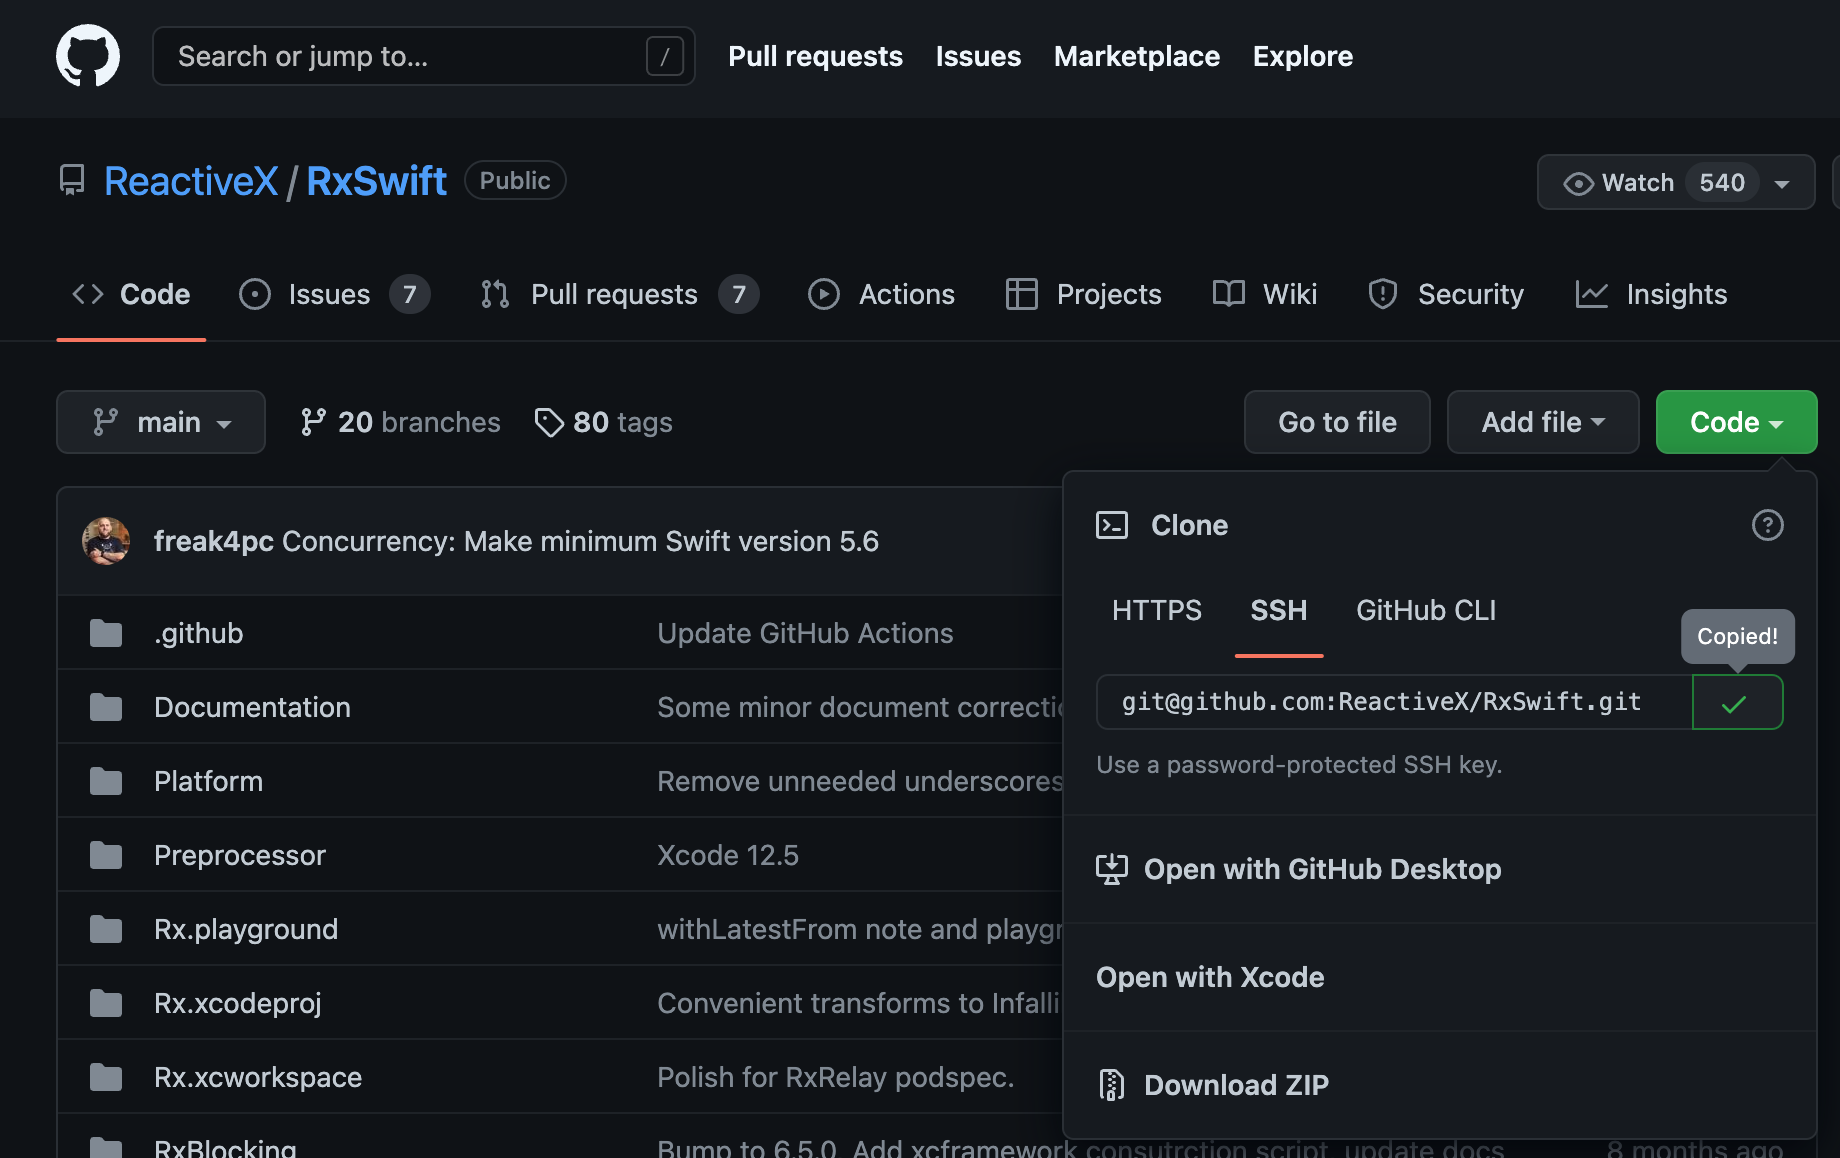Open the ReactiveX organization link
This screenshot has width=1840, height=1158.
tap(191, 181)
